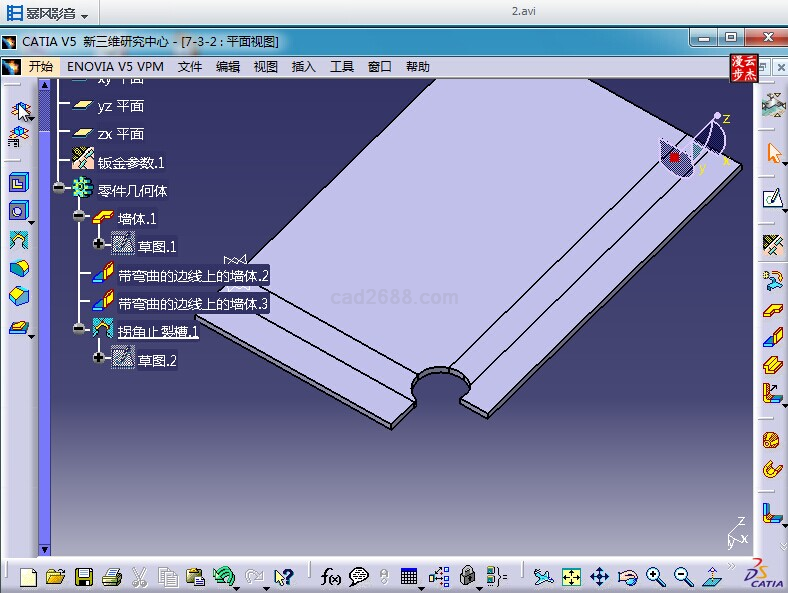Select 拐角止裂槽.1 in the tree
Viewport: 788px width, 593px height.
(158, 331)
